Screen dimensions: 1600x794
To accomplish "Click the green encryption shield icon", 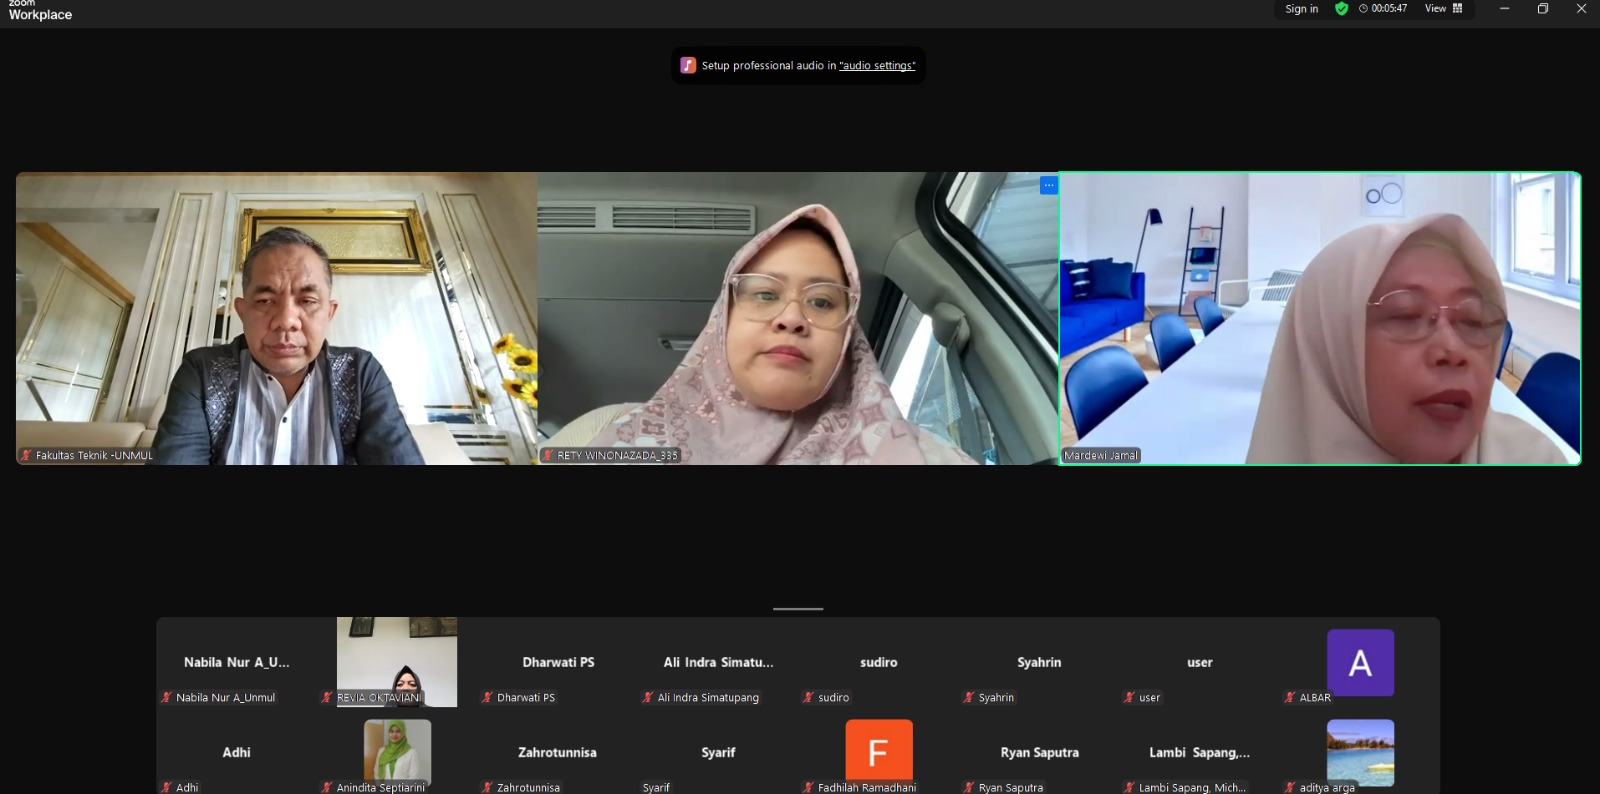I will click(x=1341, y=9).
